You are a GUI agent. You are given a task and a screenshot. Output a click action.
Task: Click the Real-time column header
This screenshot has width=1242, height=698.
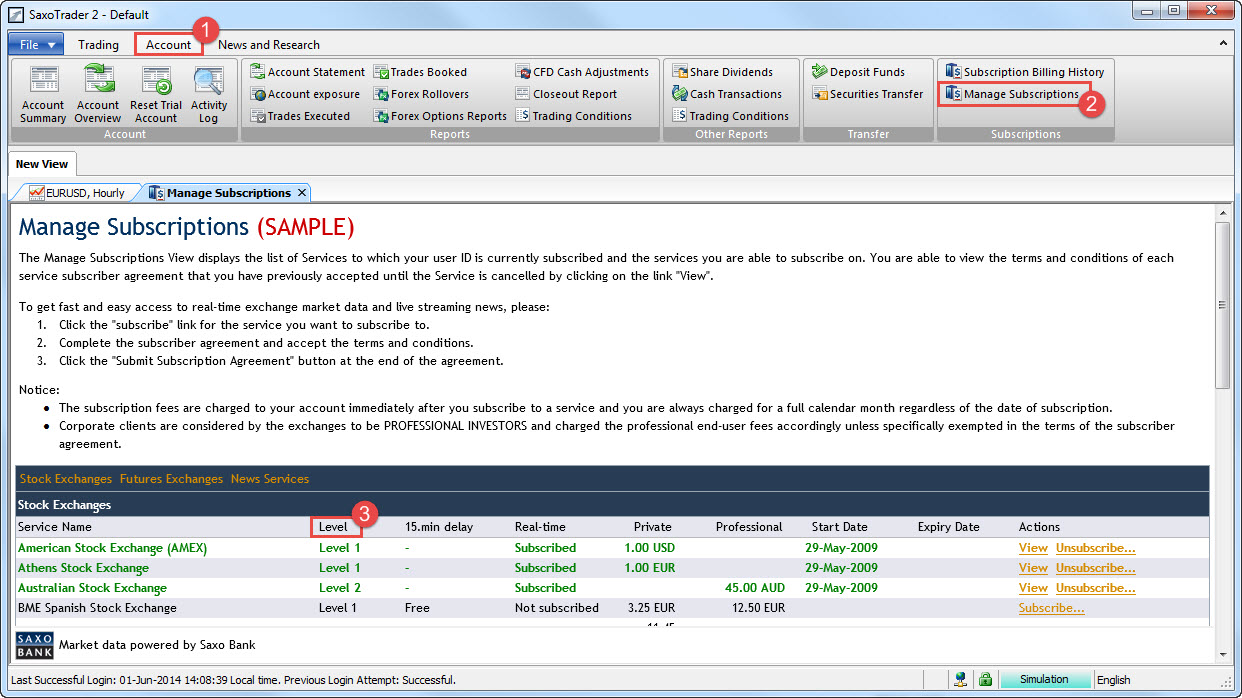540,526
